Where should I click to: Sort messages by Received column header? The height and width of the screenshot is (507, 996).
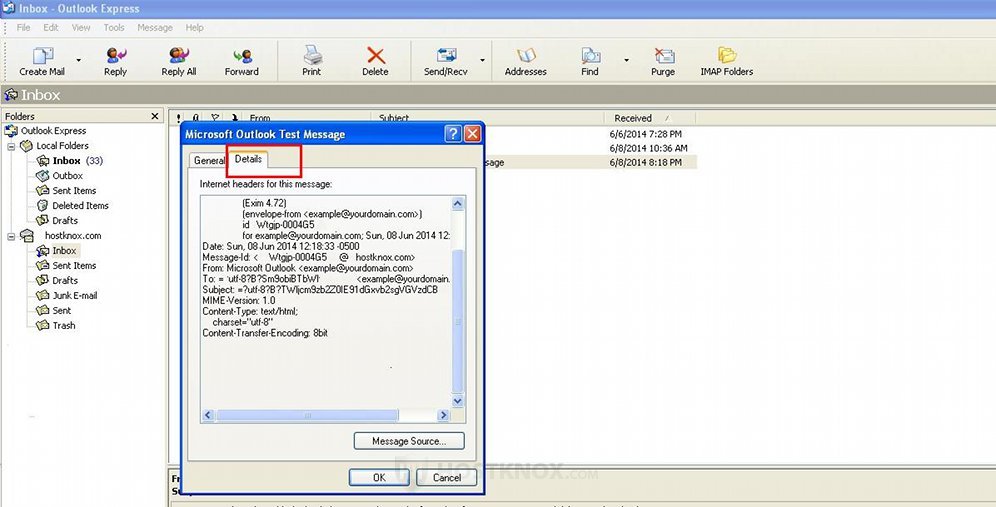[x=649, y=118]
